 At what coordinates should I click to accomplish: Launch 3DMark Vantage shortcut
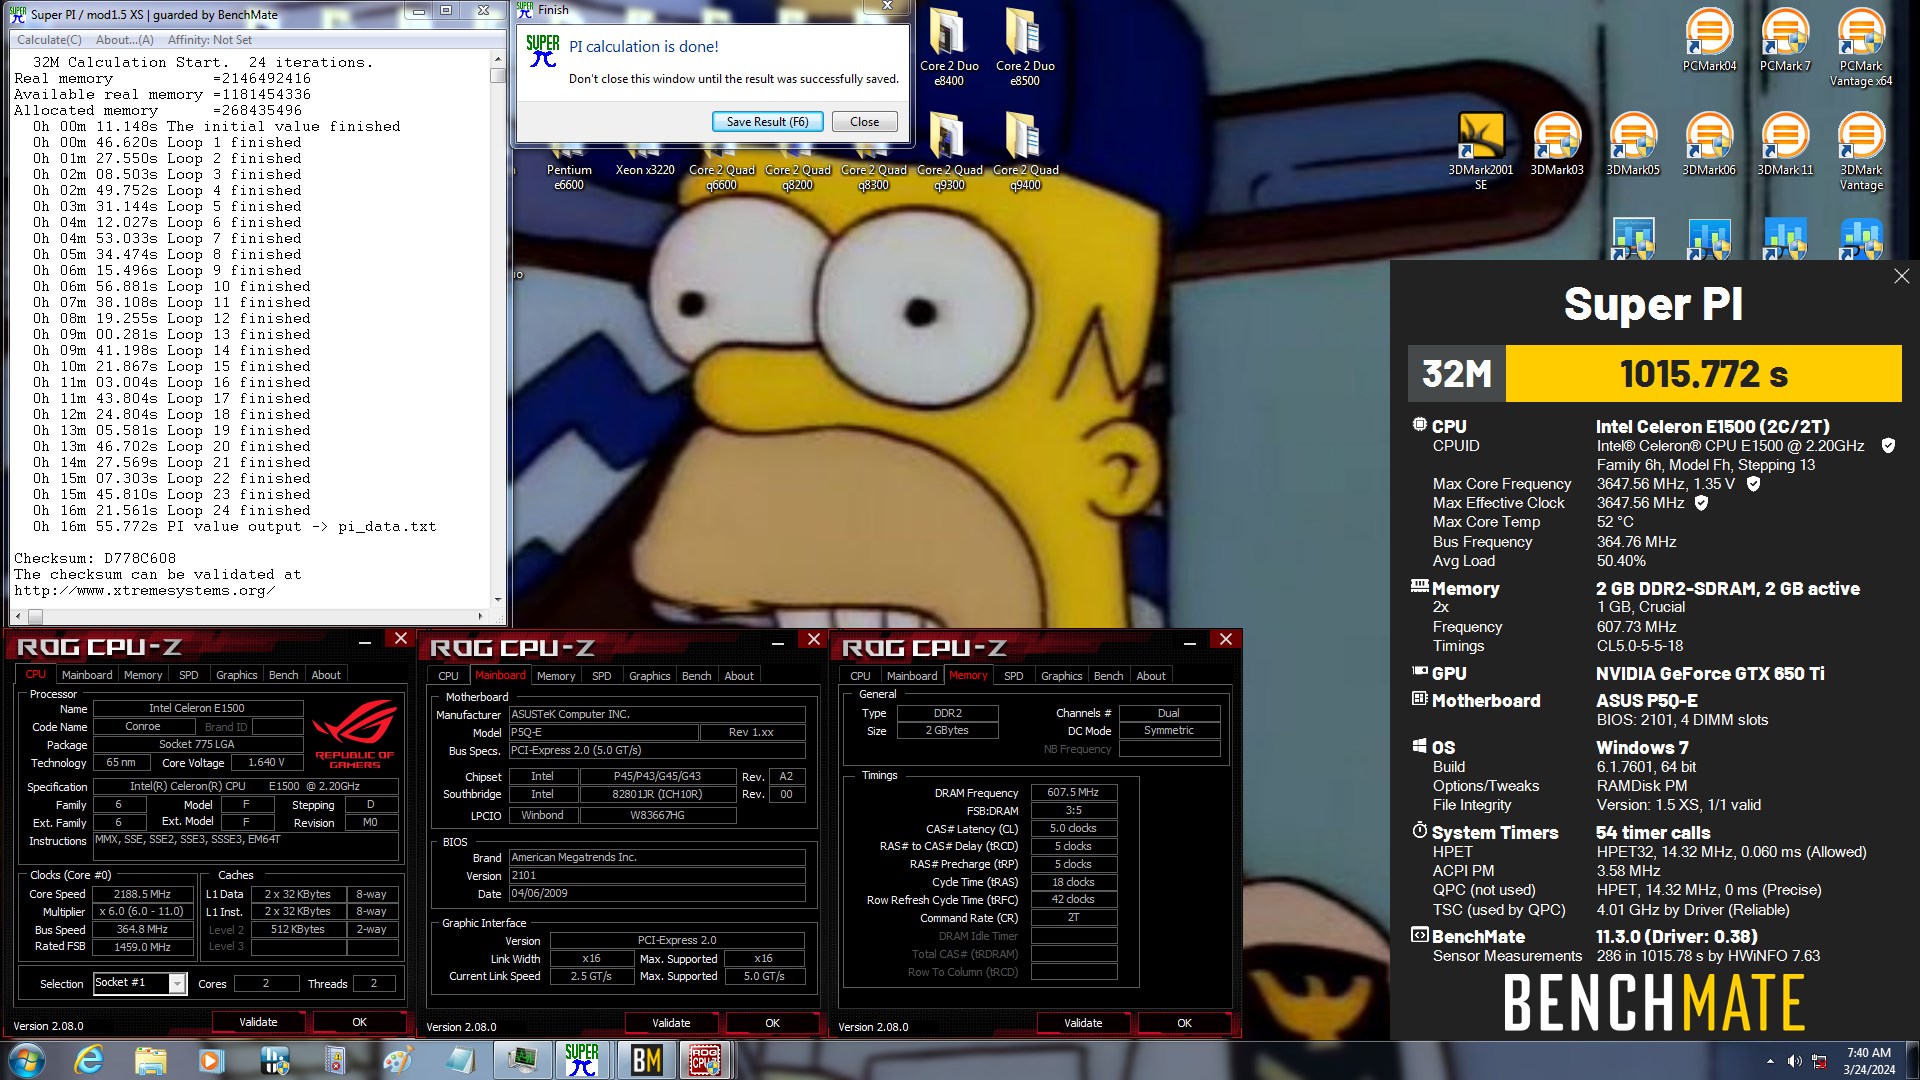point(1861,151)
